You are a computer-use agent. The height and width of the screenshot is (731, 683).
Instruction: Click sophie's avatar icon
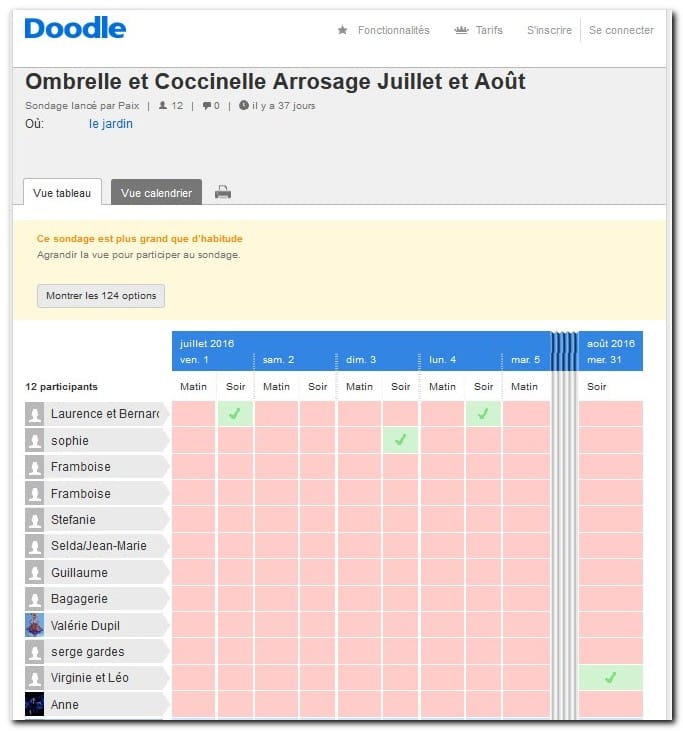tap(34, 441)
